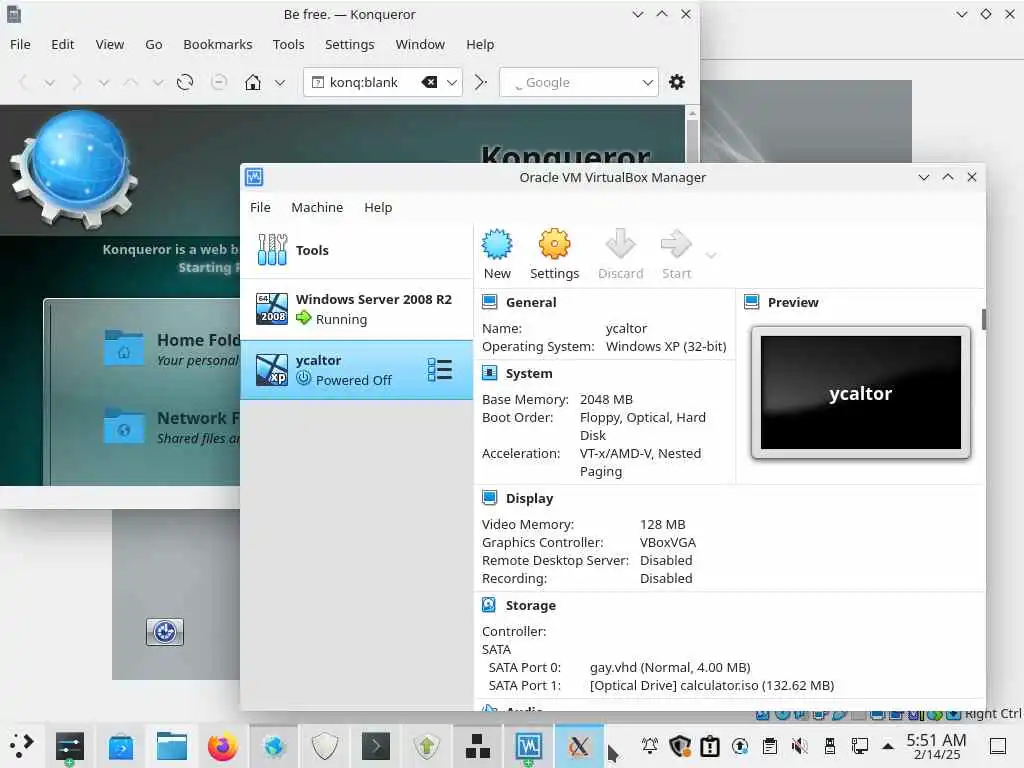Open Konqueror Settings menu
Viewport: 1024px width, 768px height.
[x=349, y=44]
